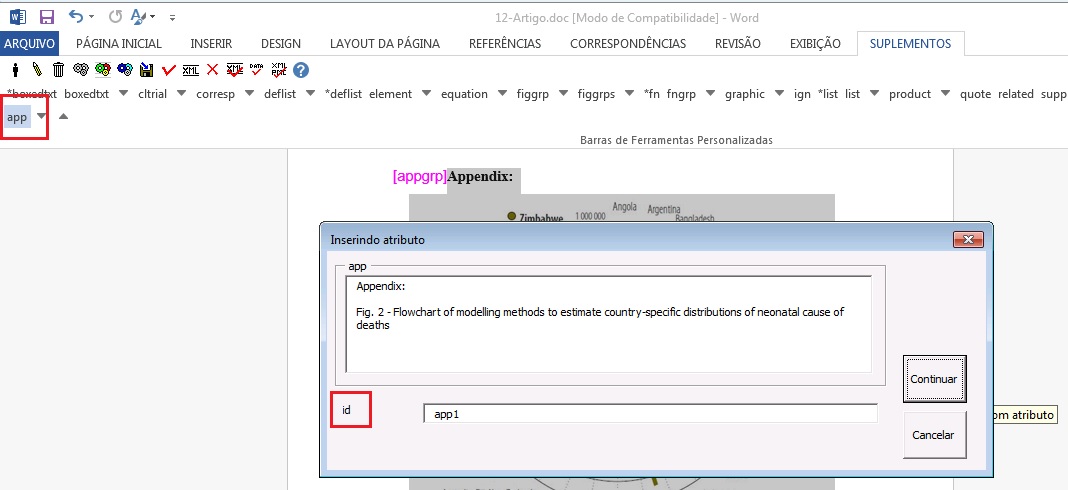The width and height of the screenshot is (1068, 490).
Task: Open the dropdown arrow after equation
Action: [502, 94]
